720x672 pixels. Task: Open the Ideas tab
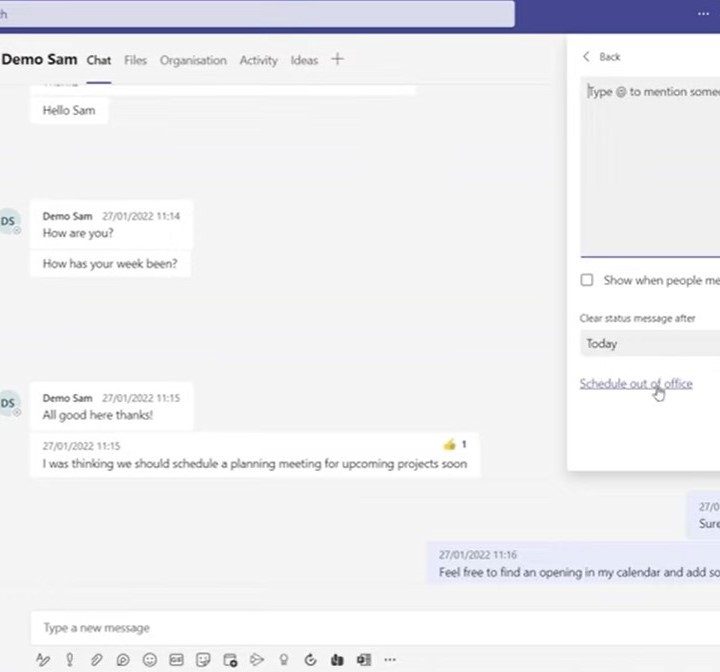point(304,60)
